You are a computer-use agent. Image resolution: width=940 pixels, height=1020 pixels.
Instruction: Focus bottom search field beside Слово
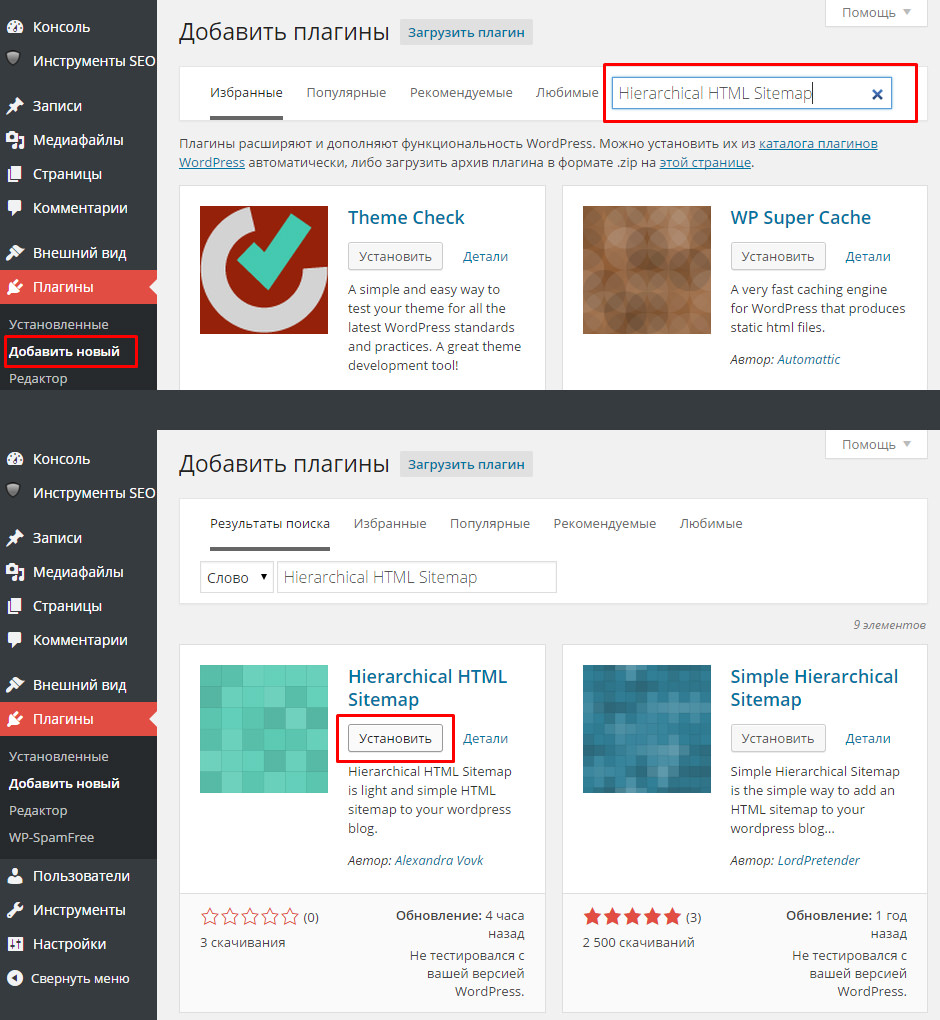coord(417,577)
